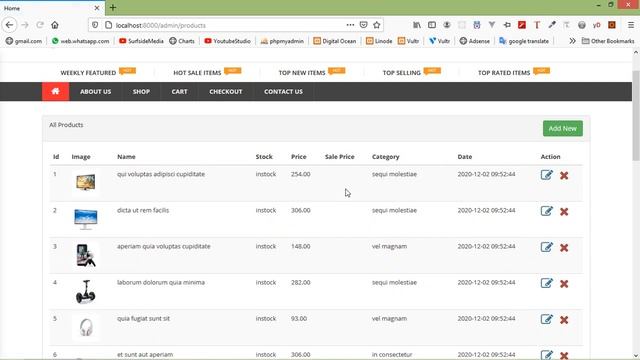Click price cell '254.00'
Image resolution: width=640 pixels, height=360 pixels.
[300, 174]
